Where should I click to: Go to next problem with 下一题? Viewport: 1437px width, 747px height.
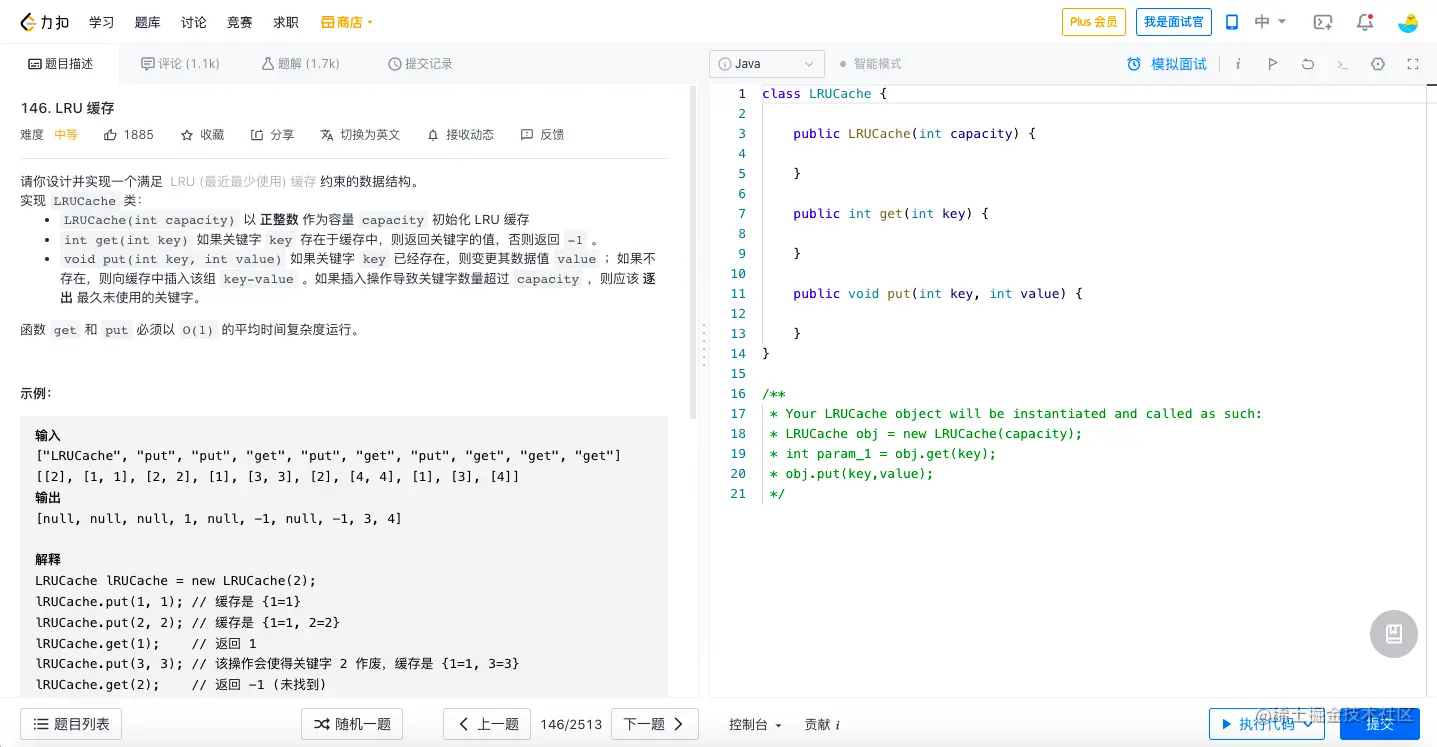click(655, 724)
